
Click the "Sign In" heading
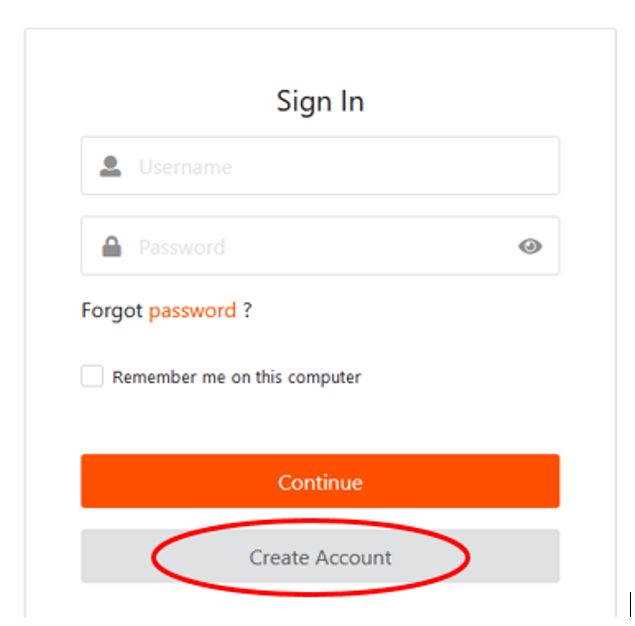pyautogui.click(x=320, y=102)
